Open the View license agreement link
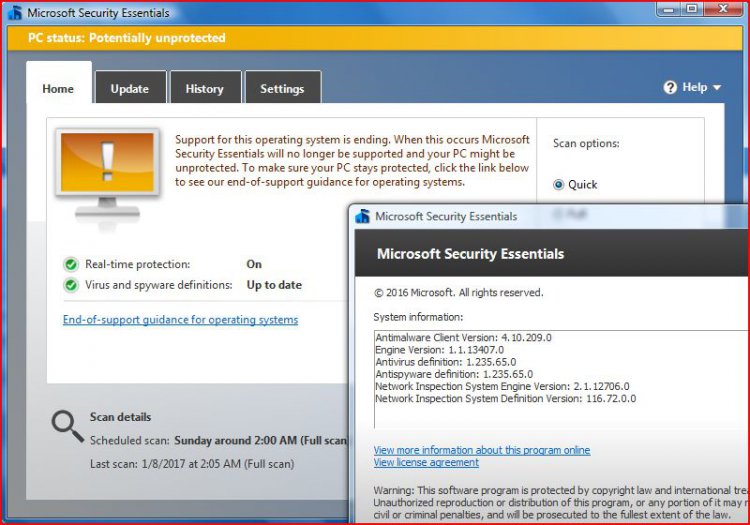Screen dimensions: 750x525 (x=426, y=462)
